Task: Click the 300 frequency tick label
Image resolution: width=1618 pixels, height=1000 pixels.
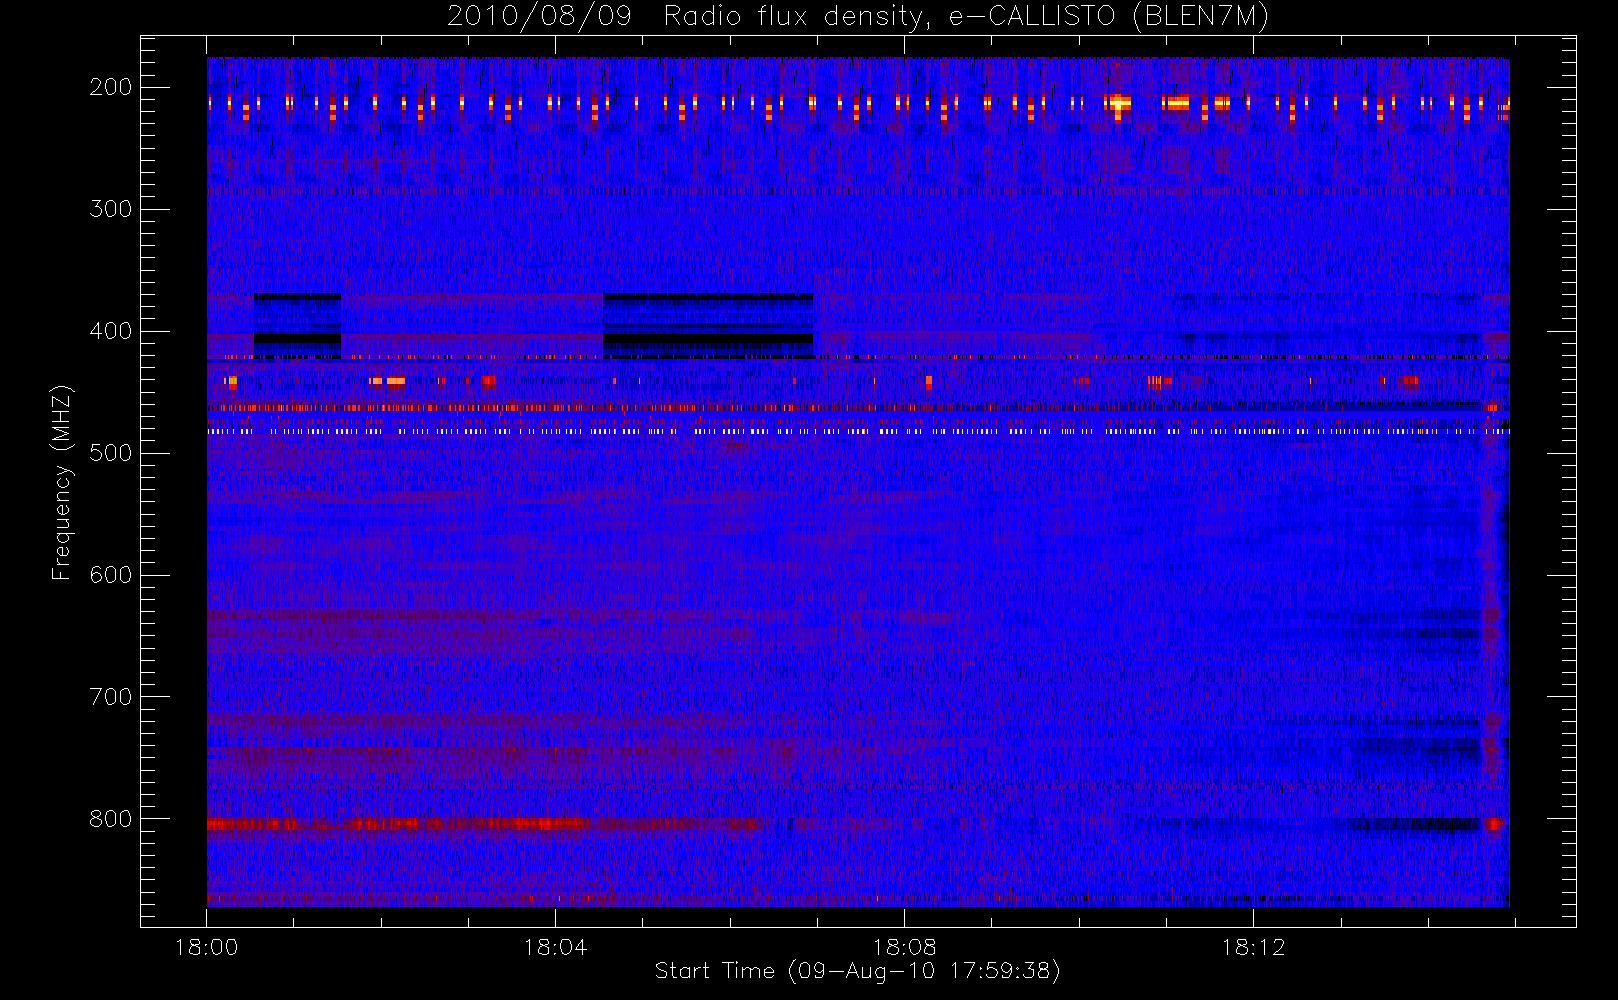Action: pos(111,209)
